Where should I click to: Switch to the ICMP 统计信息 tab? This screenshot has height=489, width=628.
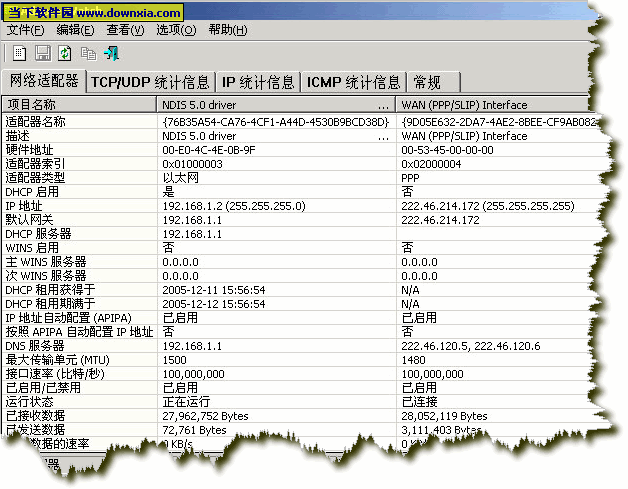(x=354, y=82)
